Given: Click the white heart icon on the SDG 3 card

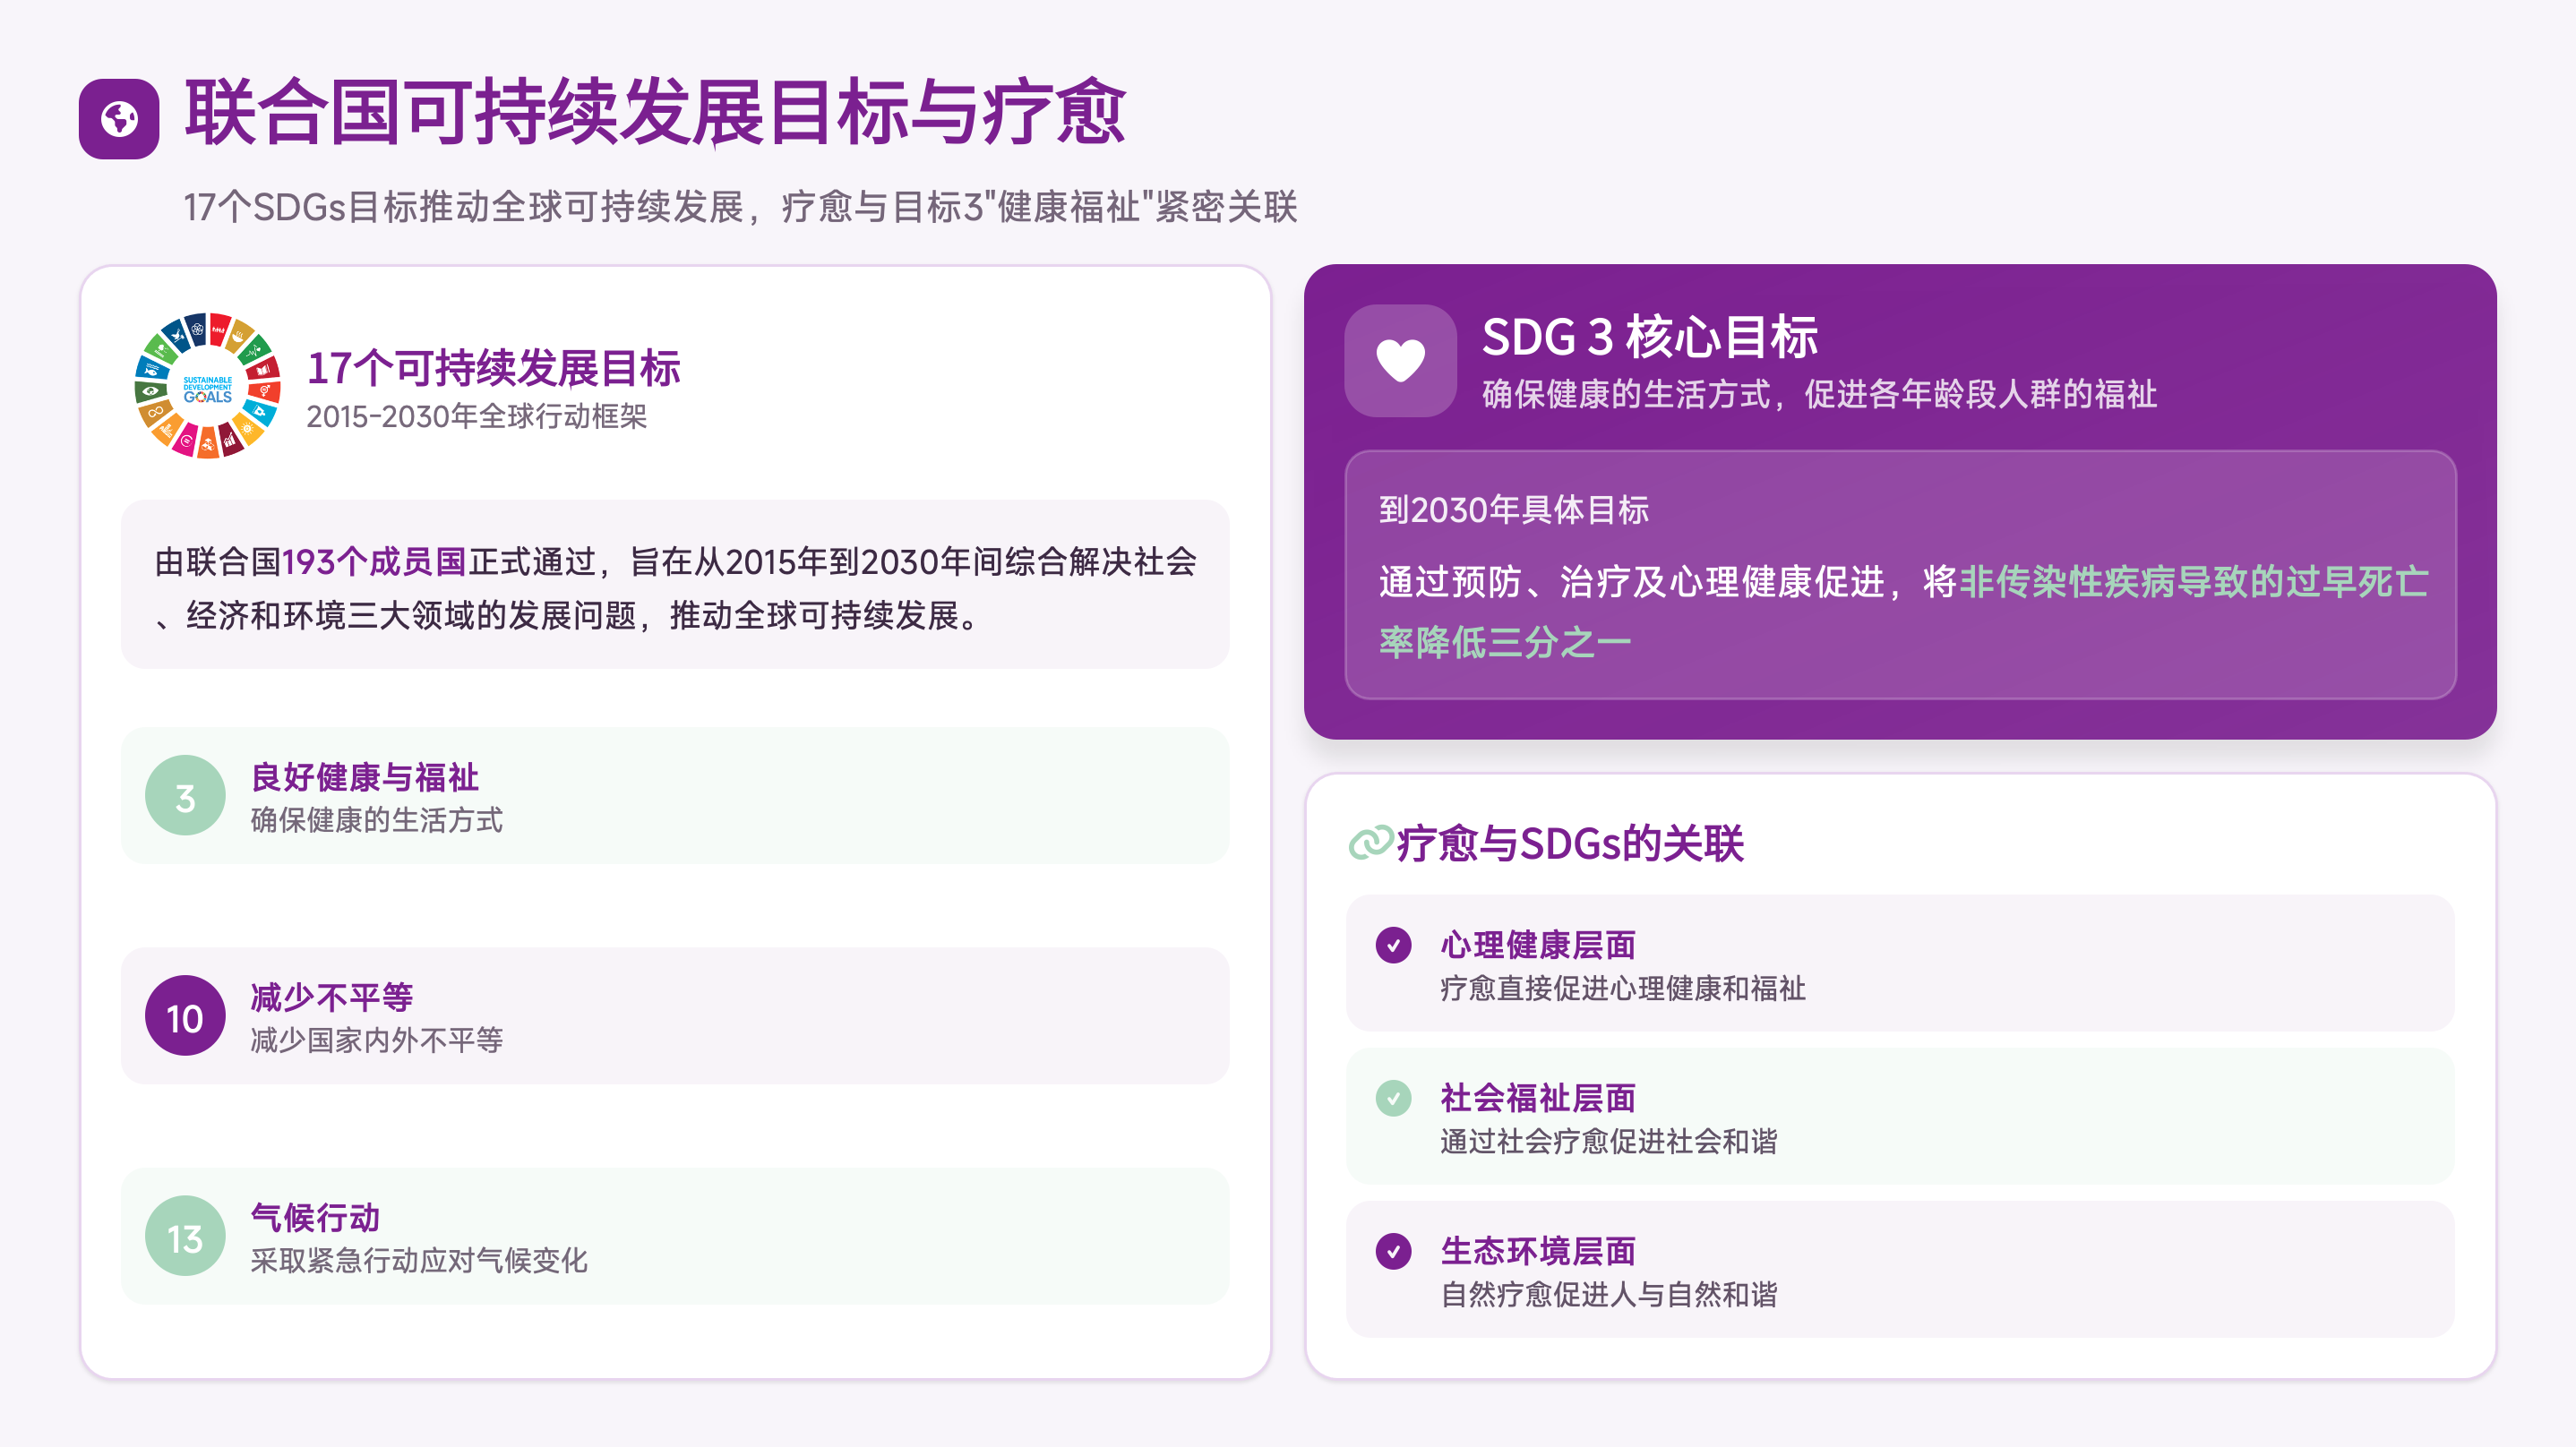Looking at the screenshot, I should tap(1400, 361).
